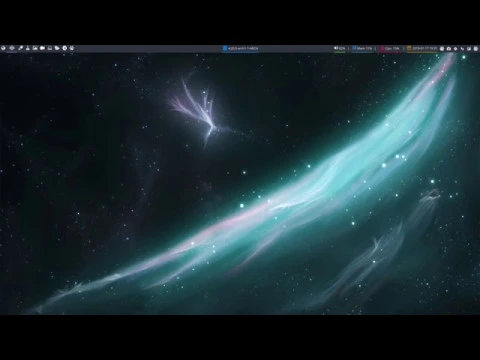Click the stacked files workspace icon

point(57,48)
